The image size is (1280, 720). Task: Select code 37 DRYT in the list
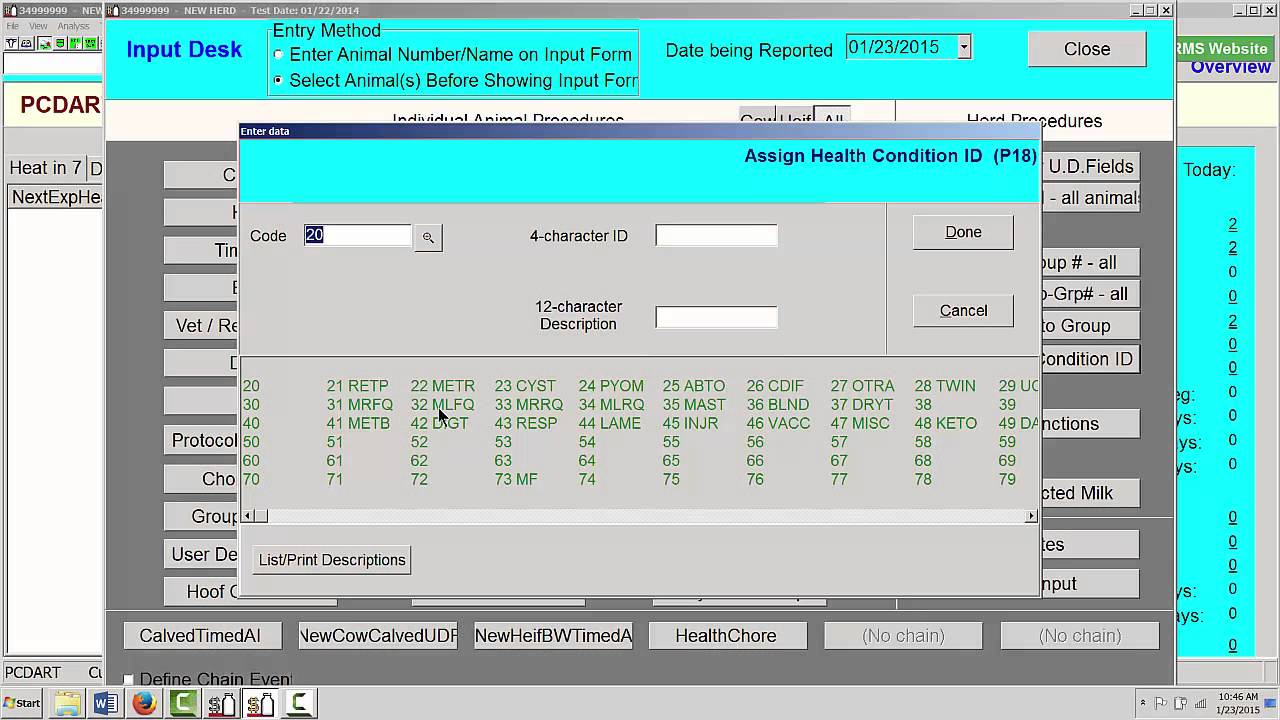point(862,405)
